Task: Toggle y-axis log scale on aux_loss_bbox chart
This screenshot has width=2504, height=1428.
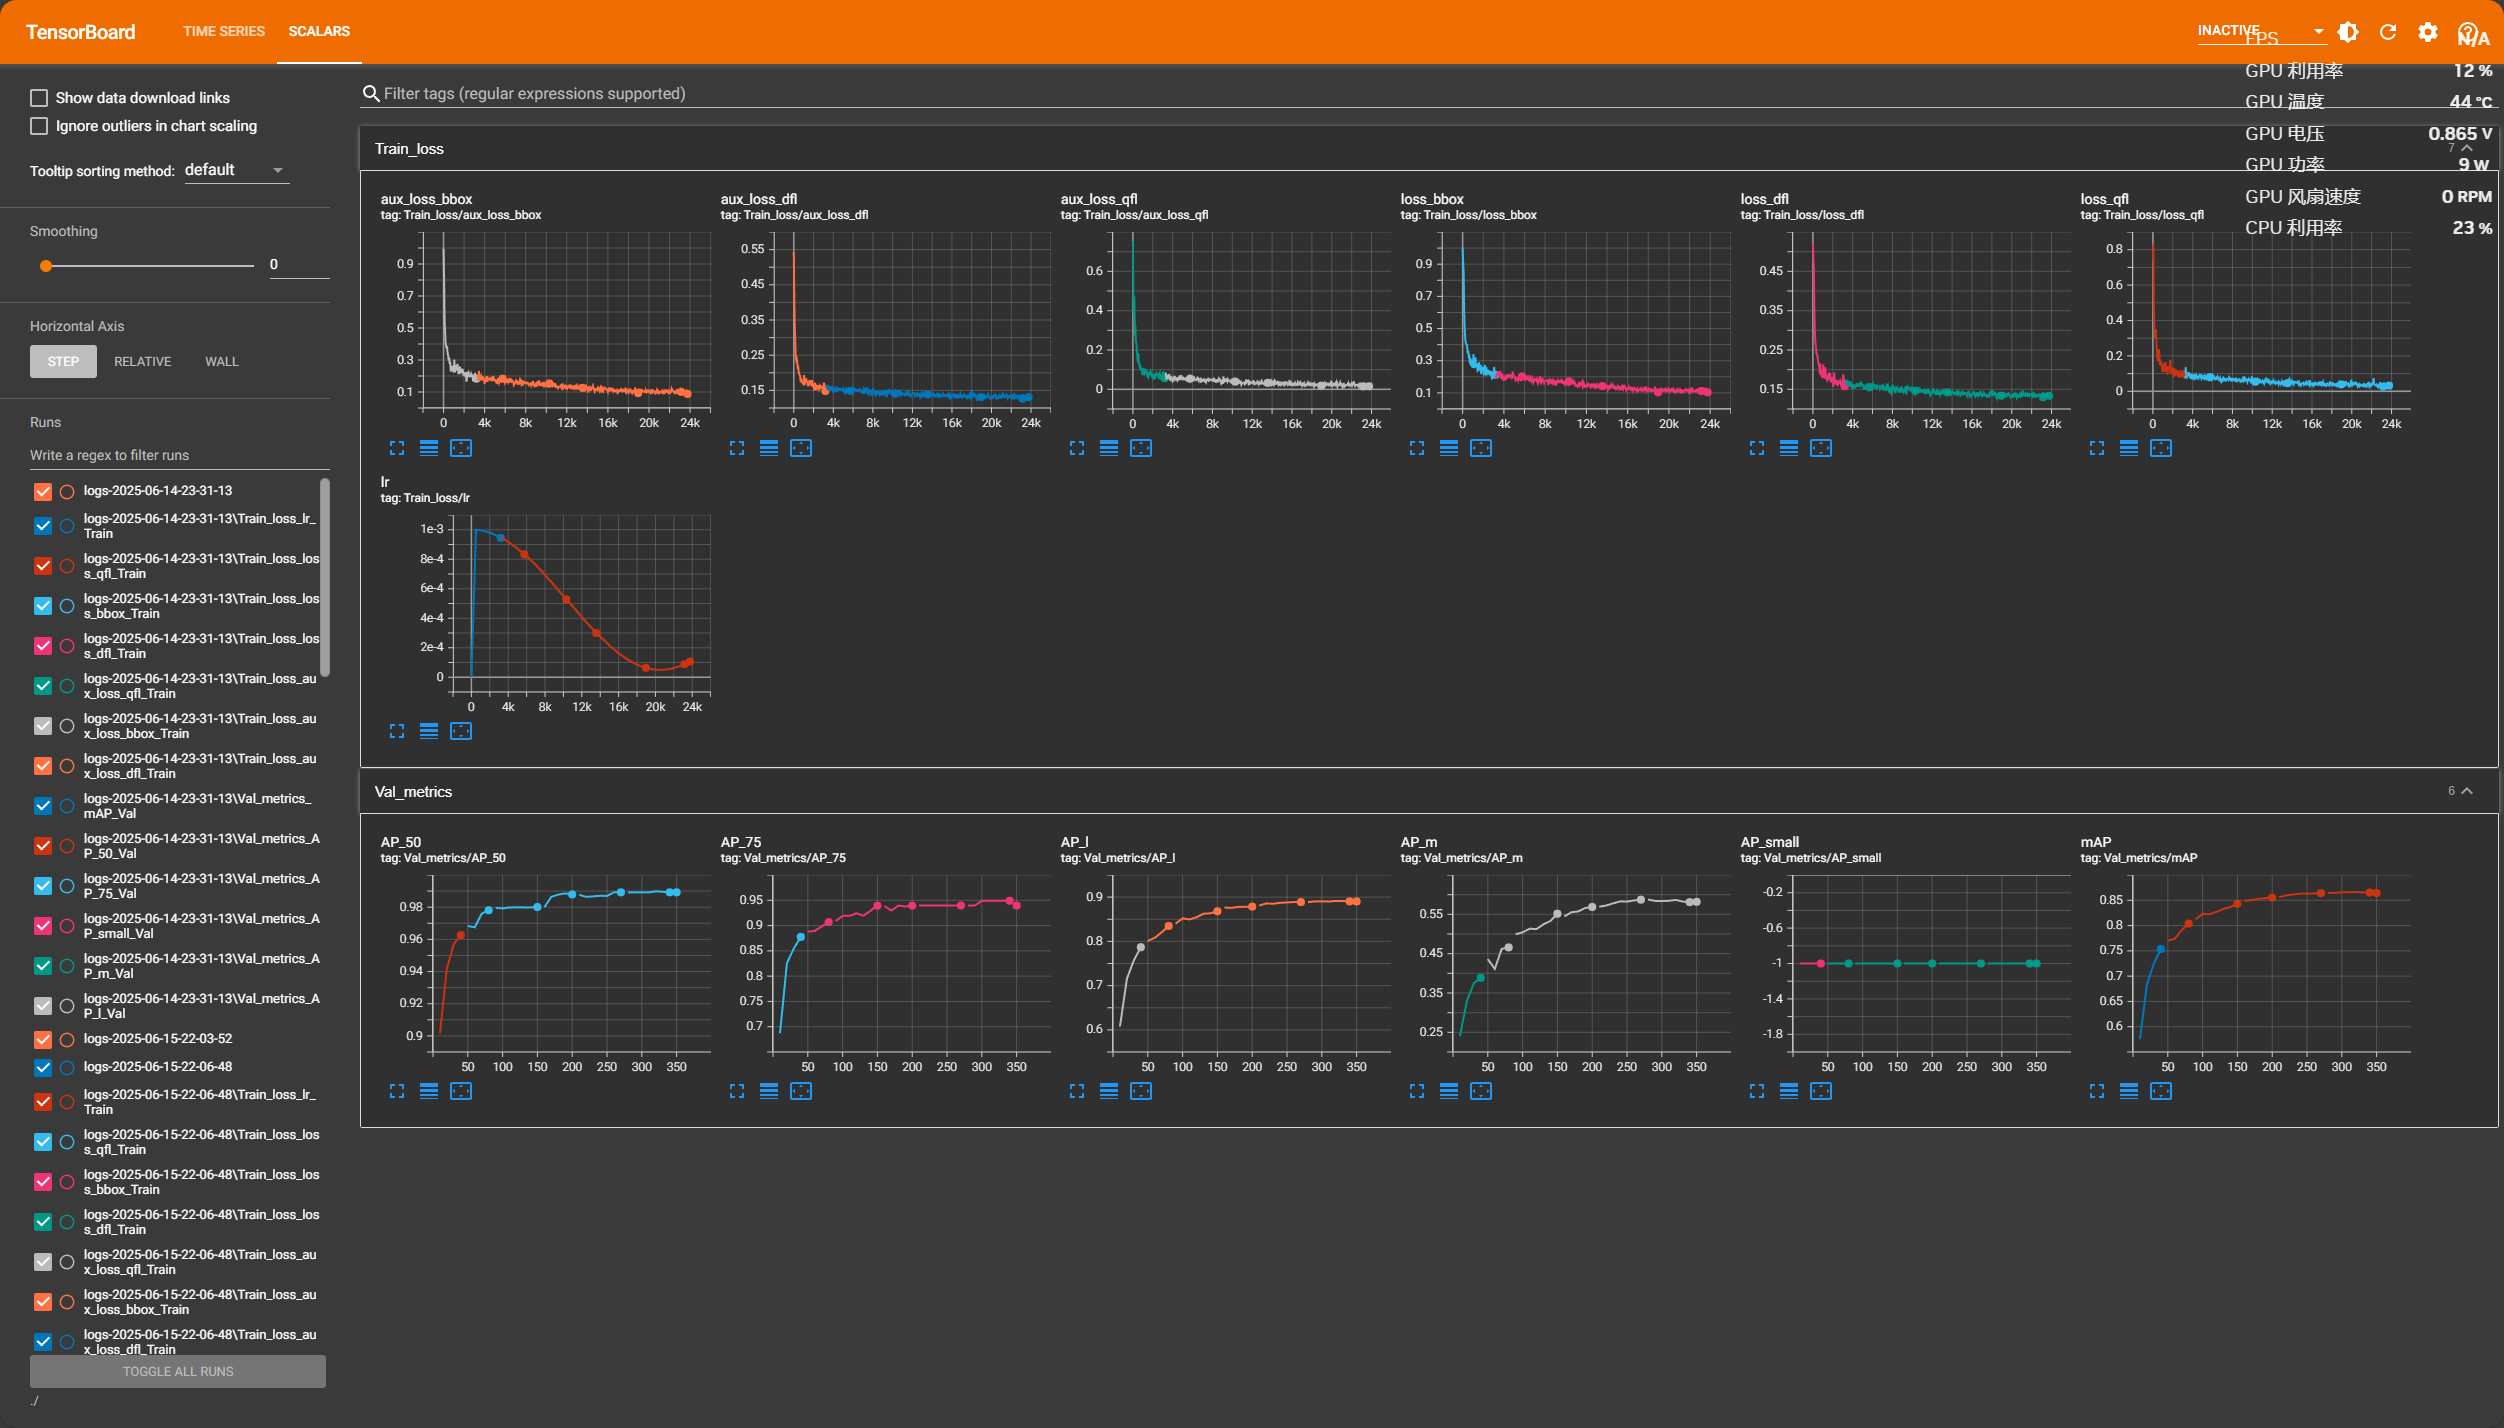Action: [429, 448]
